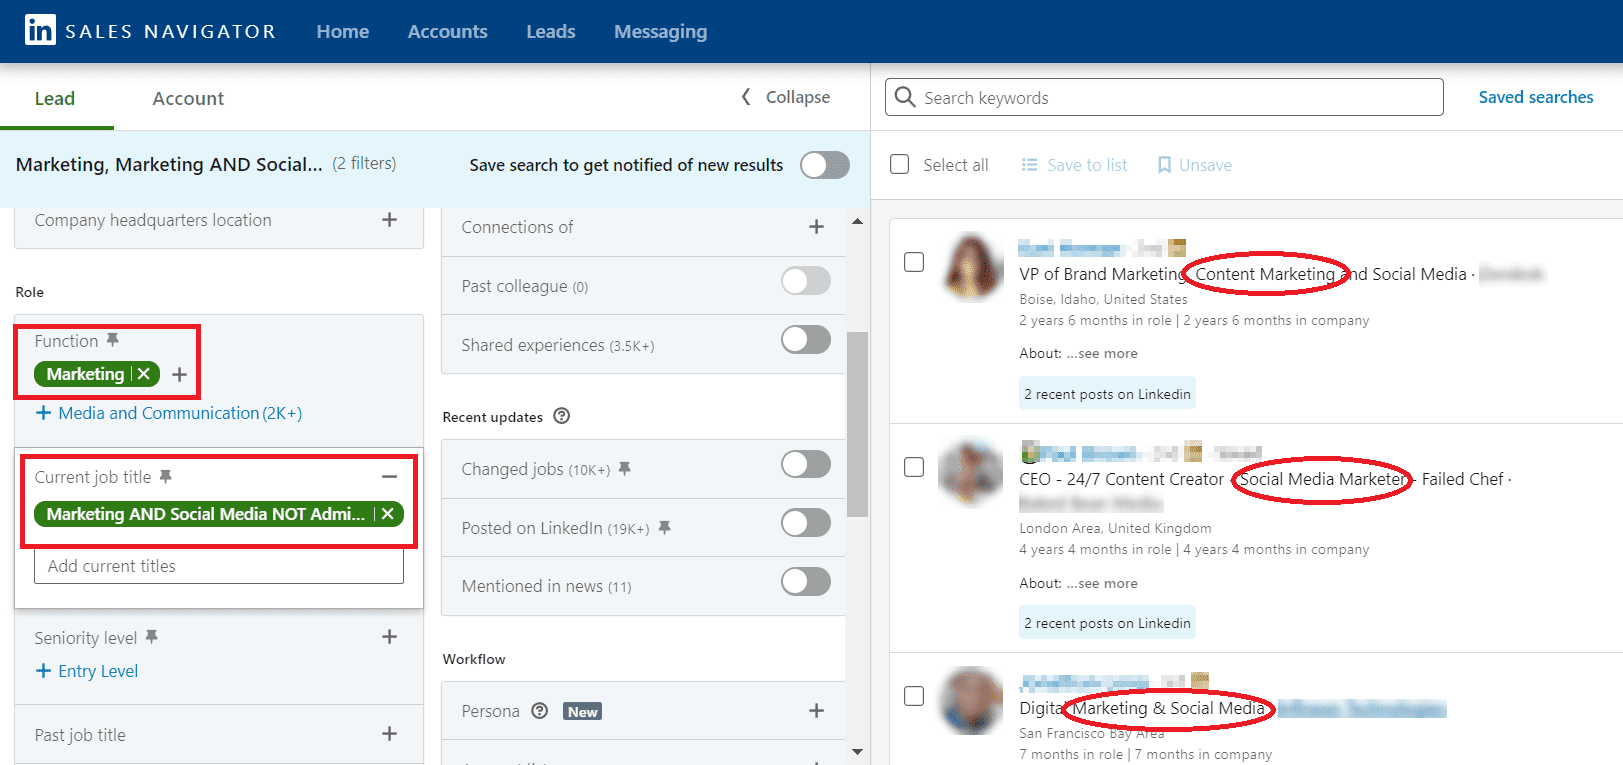The width and height of the screenshot is (1623, 765).
Task: Open the Leads menu in navigation
Action: click(x=551, y=31)
